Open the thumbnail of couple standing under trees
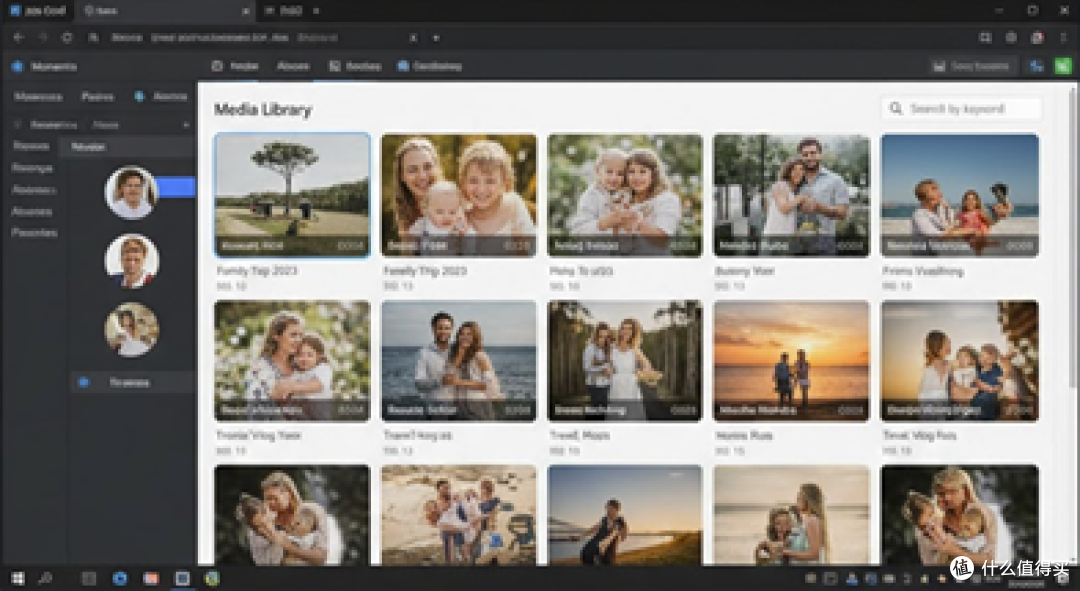Image resolution: width=1080 pixels, height=591 pixels. 791,195
